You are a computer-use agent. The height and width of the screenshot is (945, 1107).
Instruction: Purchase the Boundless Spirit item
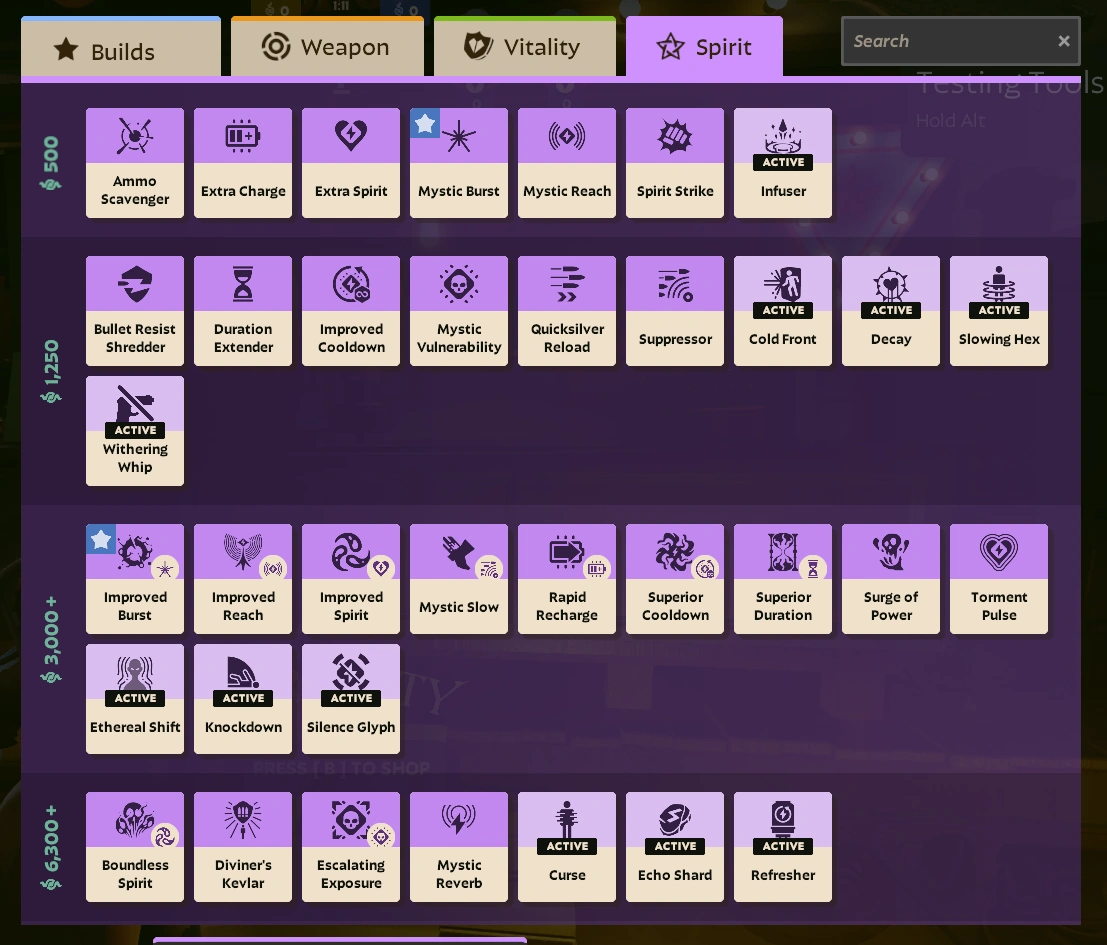(x=135, y=848)
